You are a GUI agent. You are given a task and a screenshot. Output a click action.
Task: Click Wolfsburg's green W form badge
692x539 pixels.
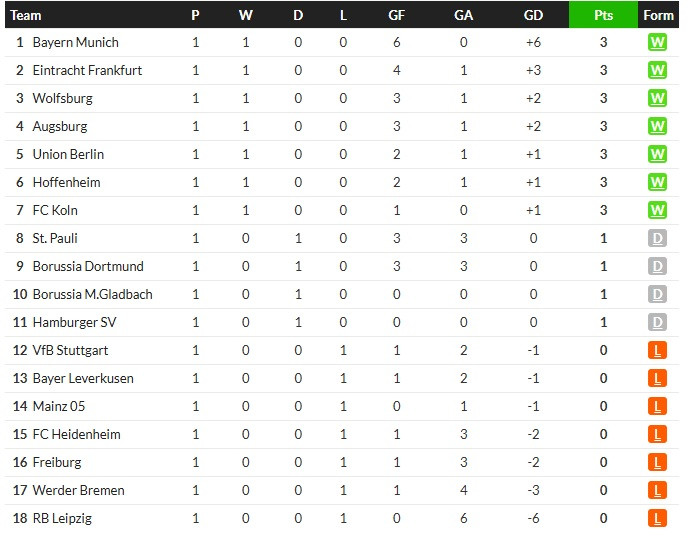[x=657, y=98]
